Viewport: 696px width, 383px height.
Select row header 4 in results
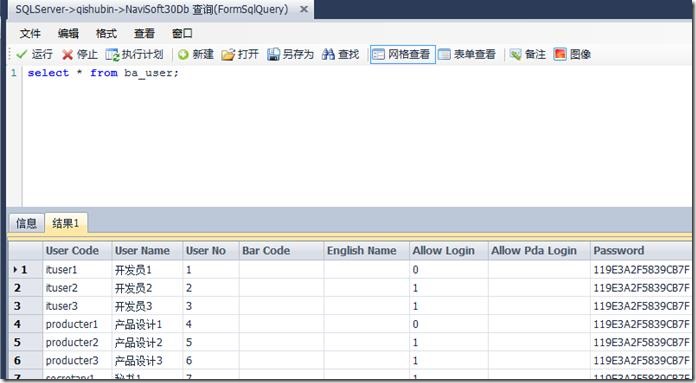[26, 324]
